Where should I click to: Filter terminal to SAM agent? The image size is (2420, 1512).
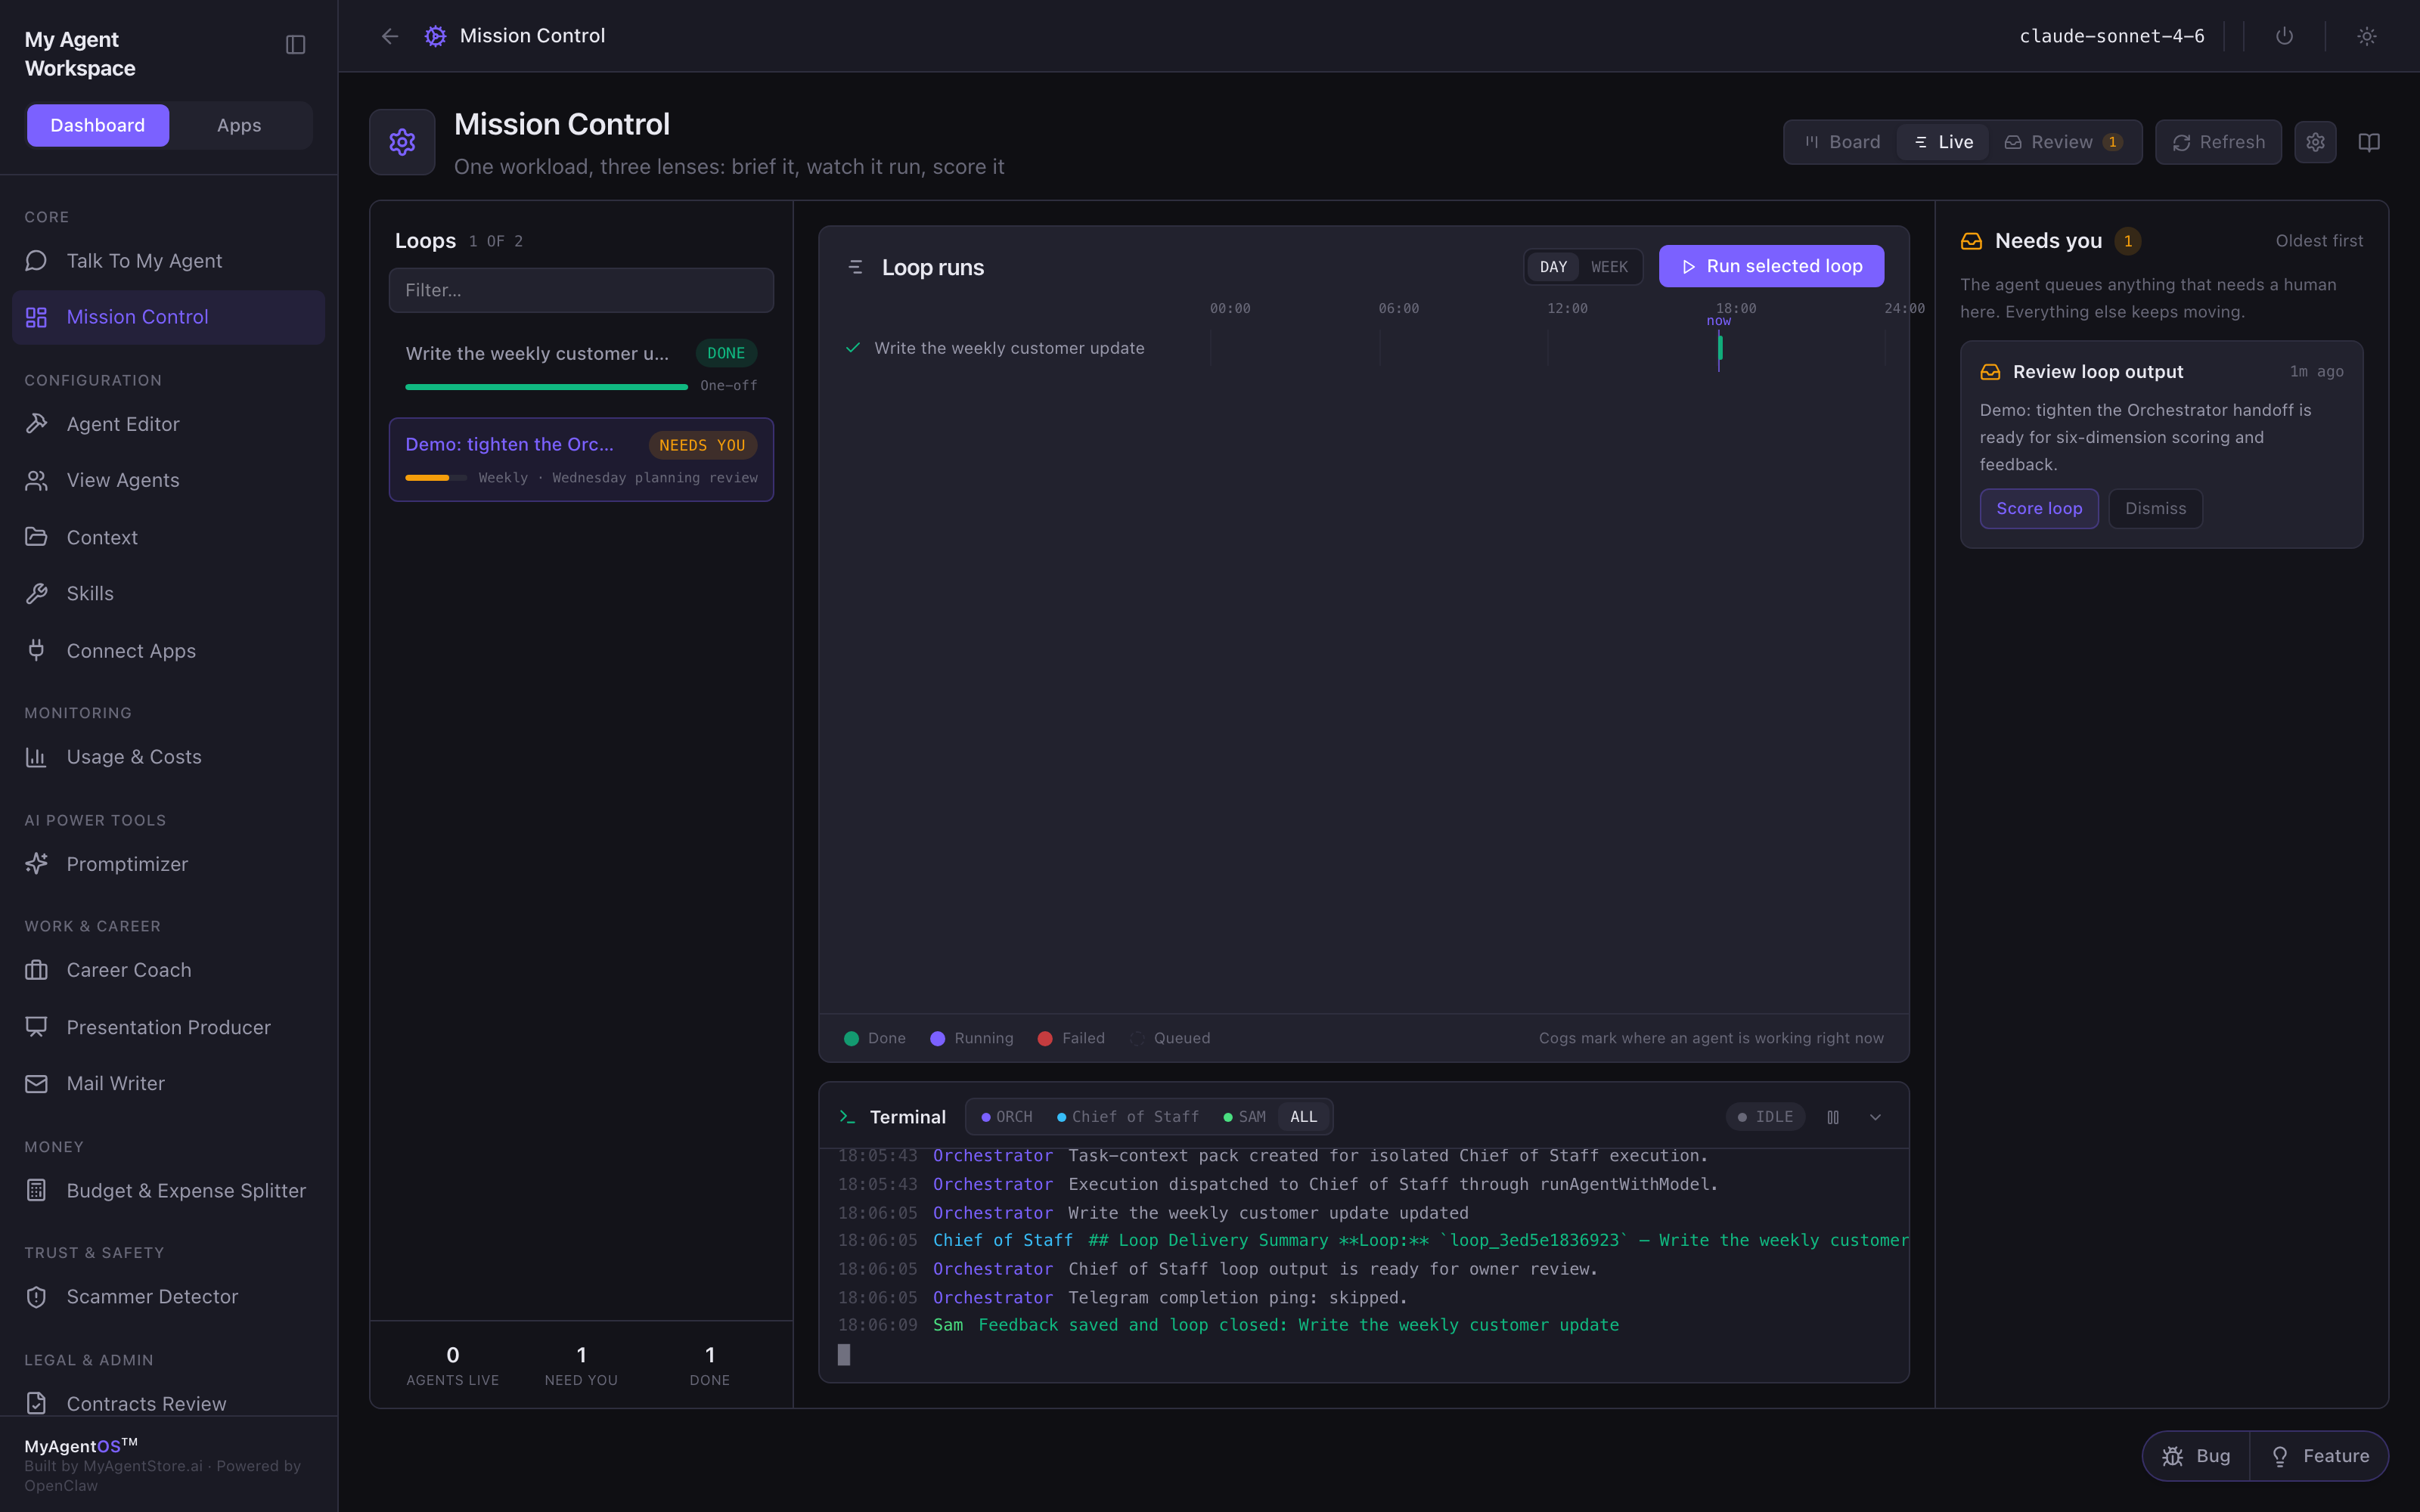click(x=1244, y=1117)
